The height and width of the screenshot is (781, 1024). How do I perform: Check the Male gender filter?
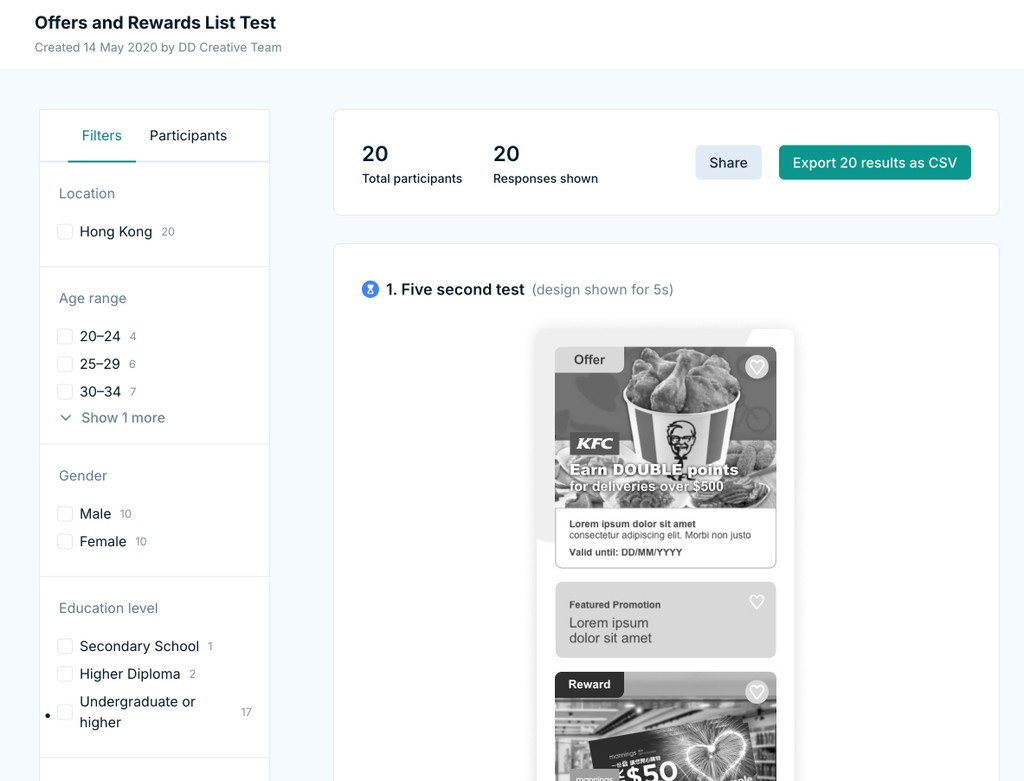click(x=65, y=514)
